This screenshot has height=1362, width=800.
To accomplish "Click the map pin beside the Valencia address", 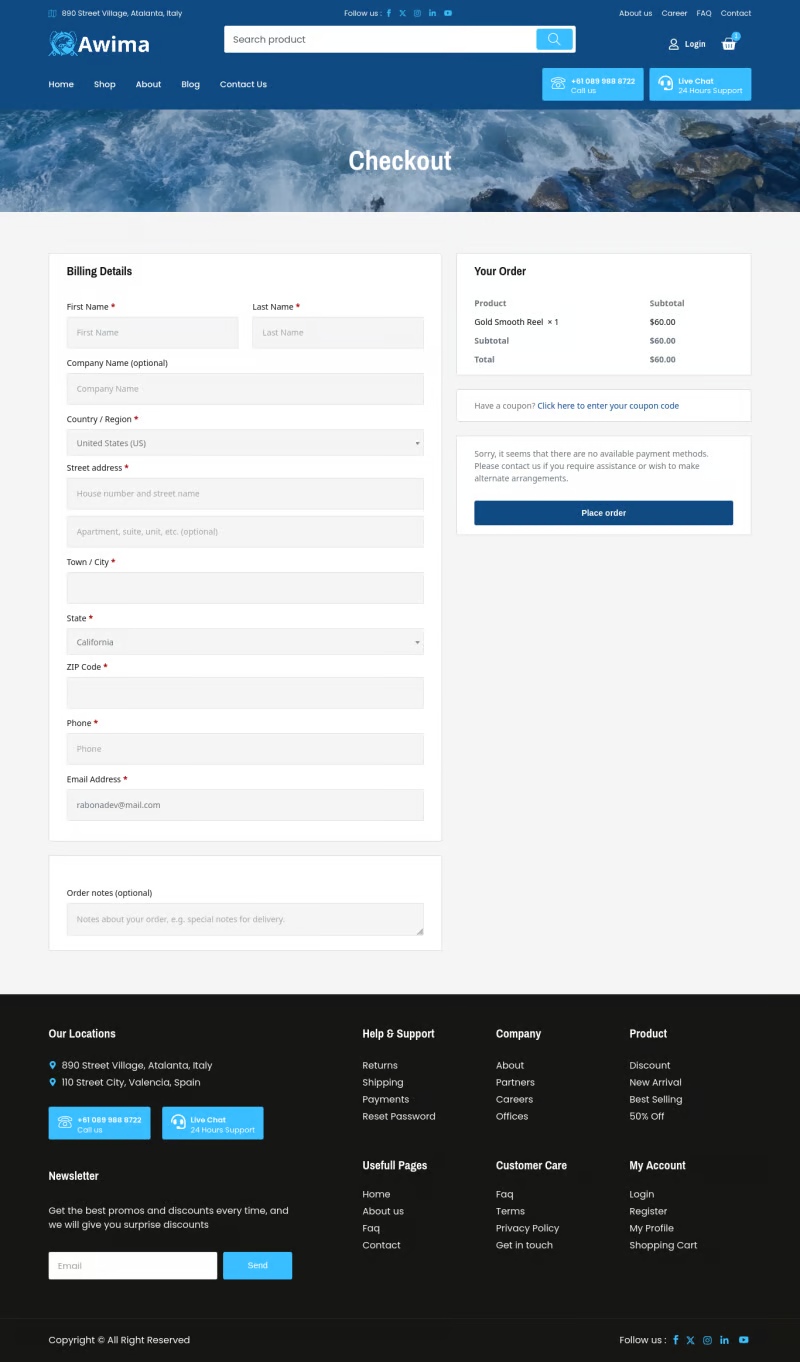I will [52, 1081].
